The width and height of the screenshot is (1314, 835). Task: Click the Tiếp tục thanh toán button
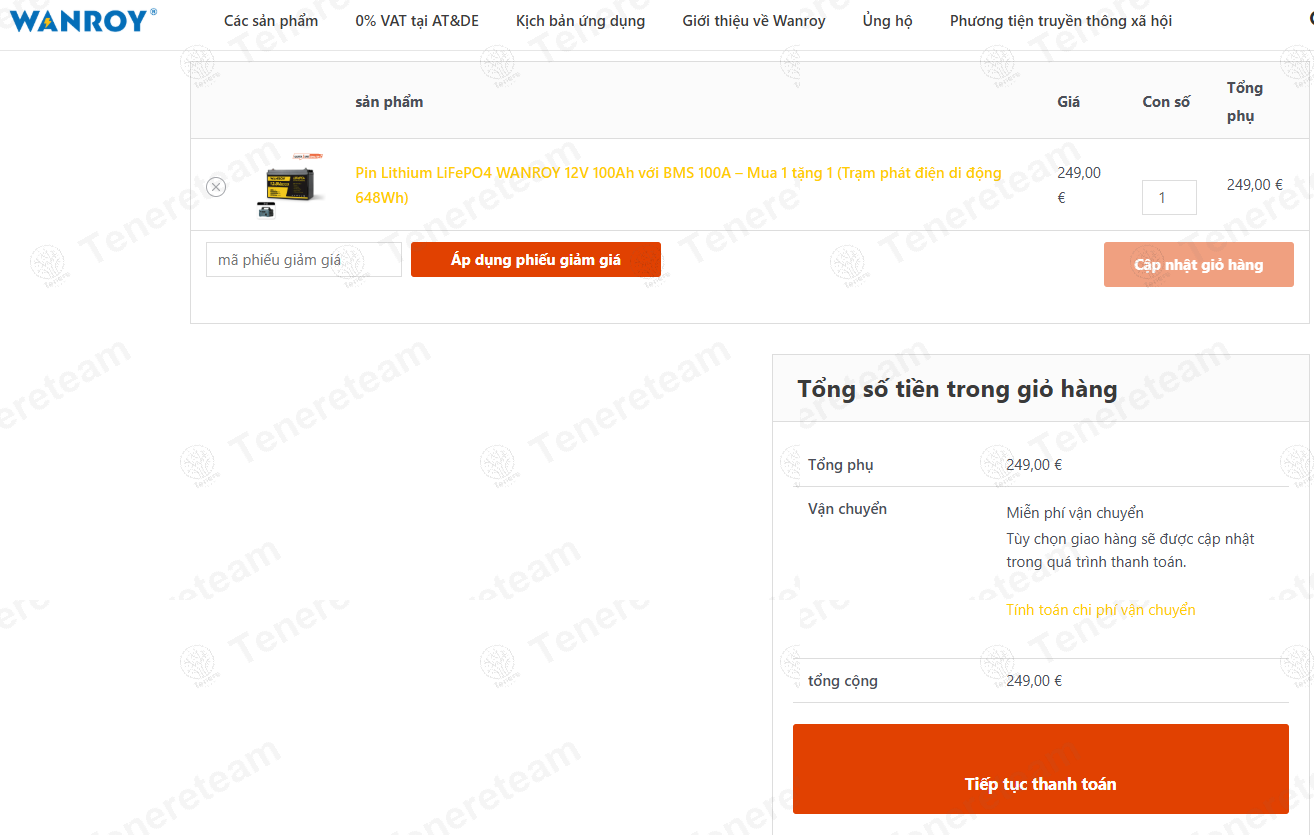[x=1041, y=769]
